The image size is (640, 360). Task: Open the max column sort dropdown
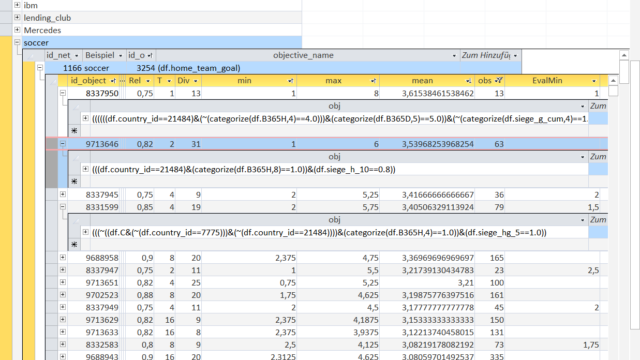[x=373, y=81]
